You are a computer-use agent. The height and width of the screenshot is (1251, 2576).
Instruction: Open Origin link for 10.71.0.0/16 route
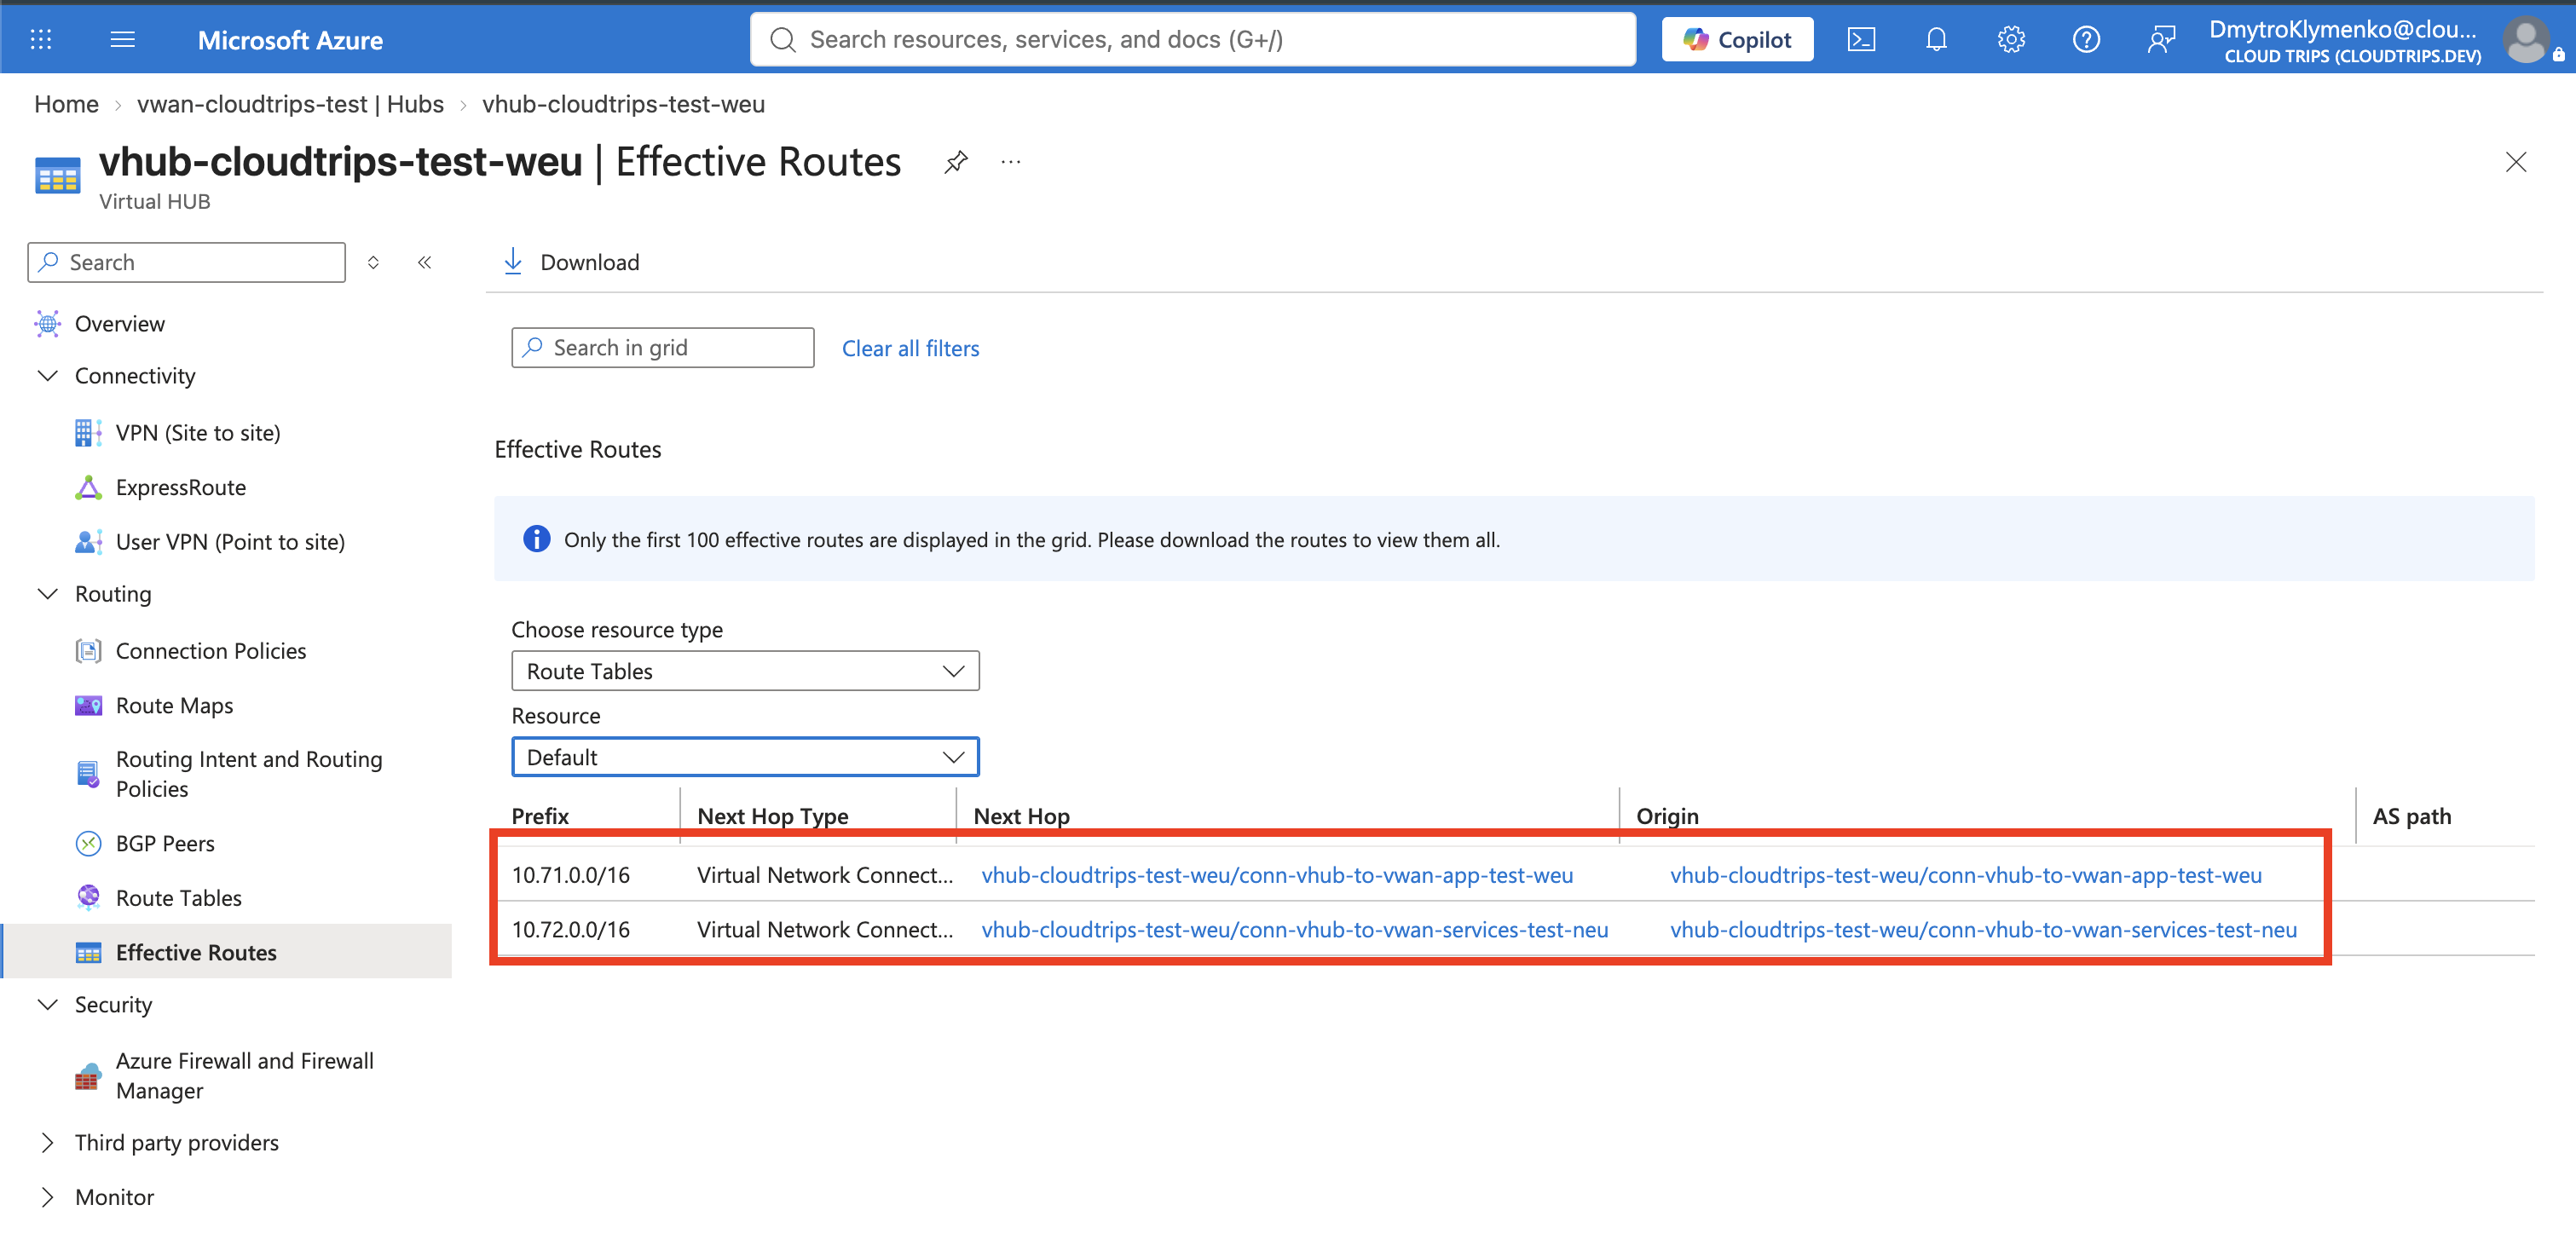1965,875
